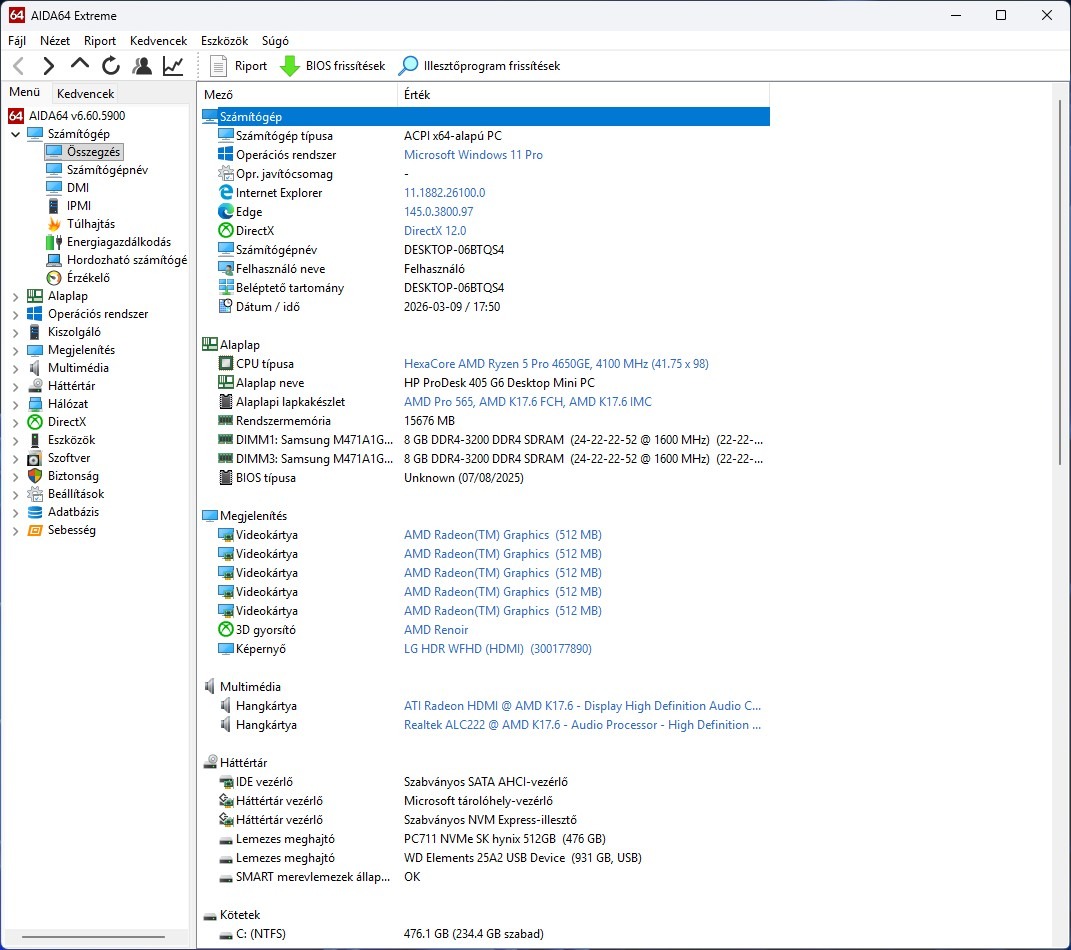Expand the Sebesség tree node
This screenshot has height=950, width=1071.
tap(15, 531)
